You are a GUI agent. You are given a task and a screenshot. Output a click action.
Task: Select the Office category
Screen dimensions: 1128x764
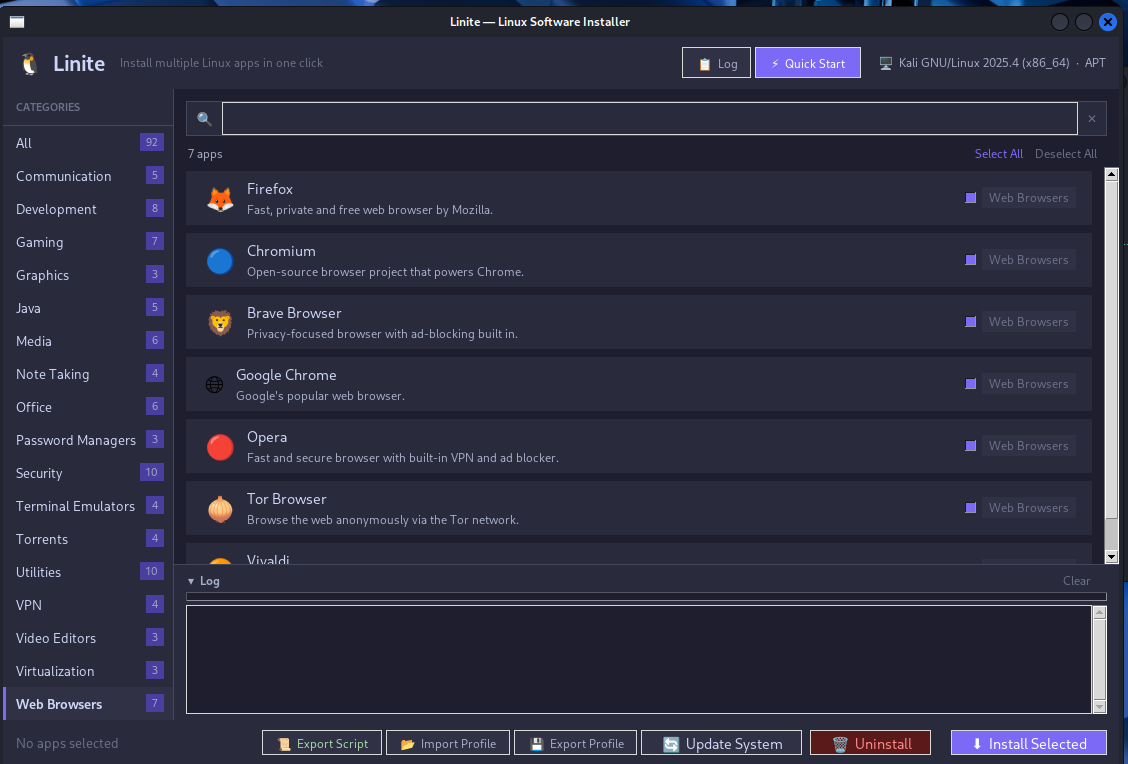pos(88,407)
